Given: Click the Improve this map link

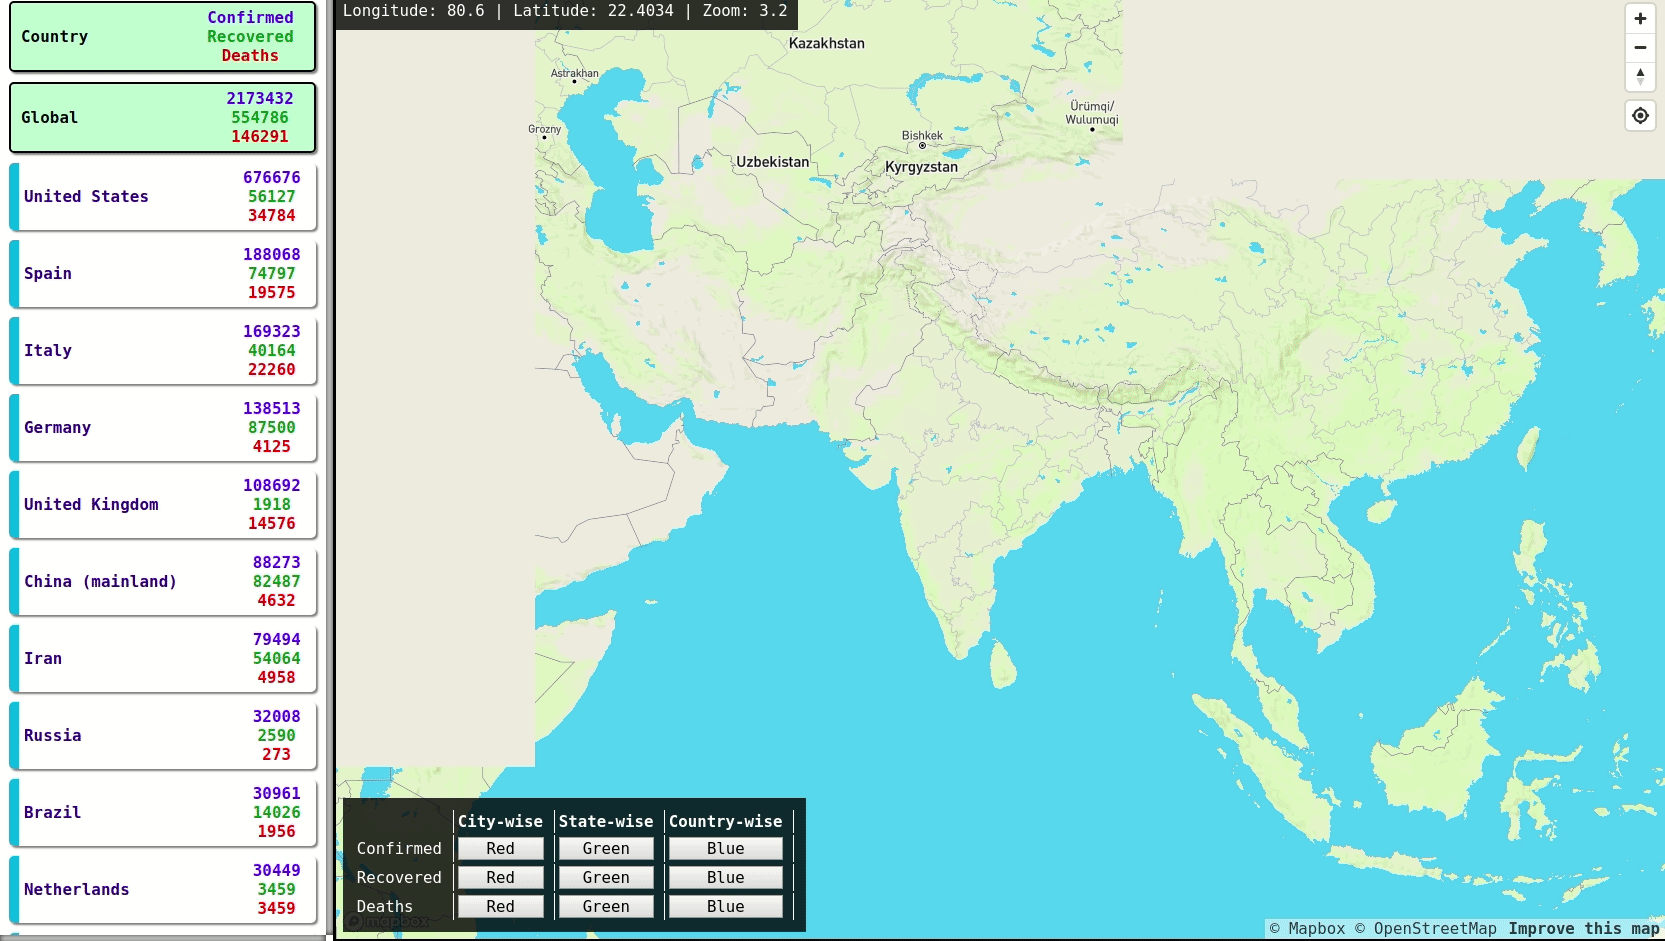Looking at the screenshot, I should (x=1584, y=929).
